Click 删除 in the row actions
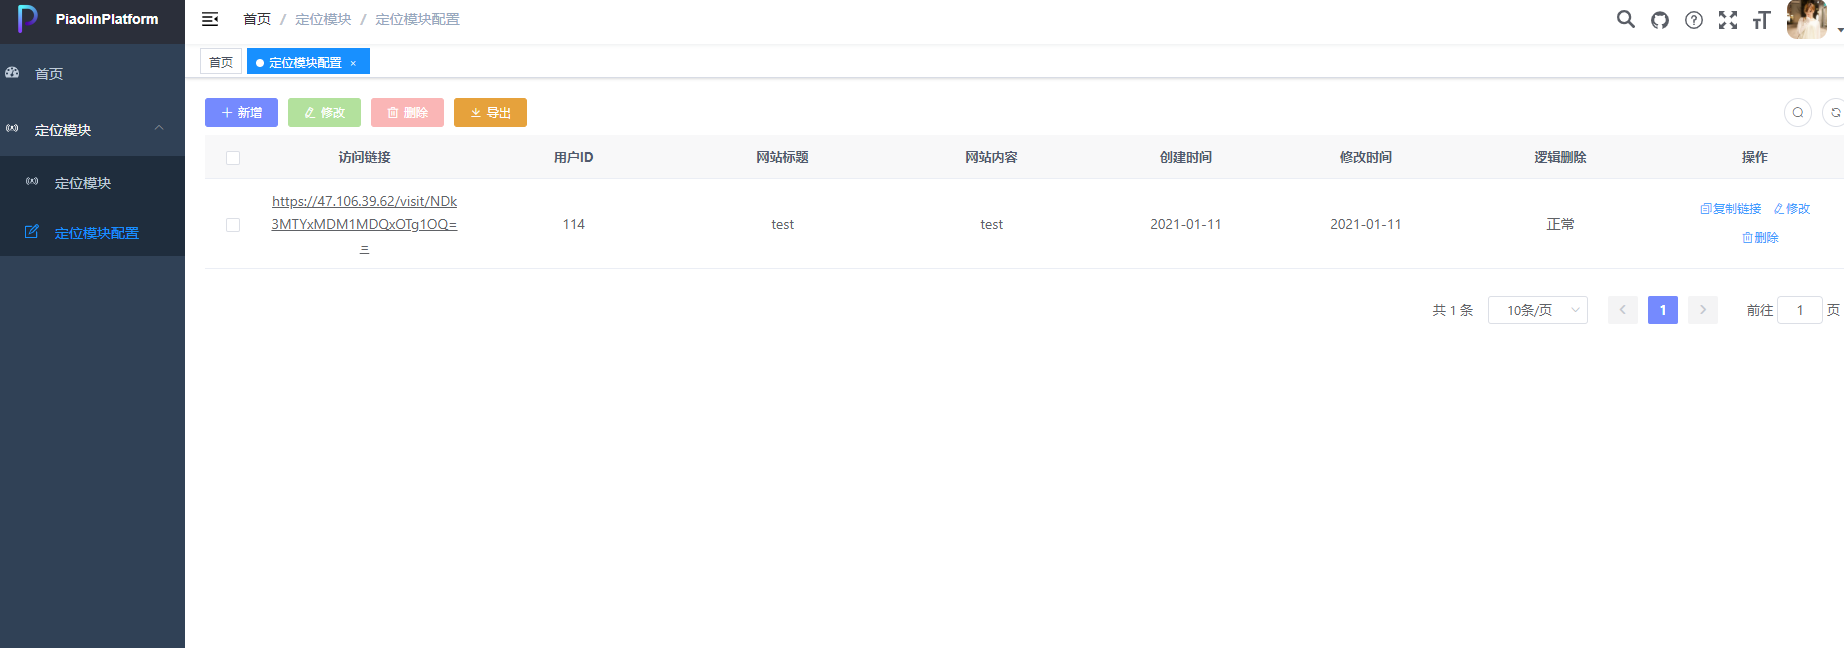Screen dimensions: 1844x648 point(1760,238)
